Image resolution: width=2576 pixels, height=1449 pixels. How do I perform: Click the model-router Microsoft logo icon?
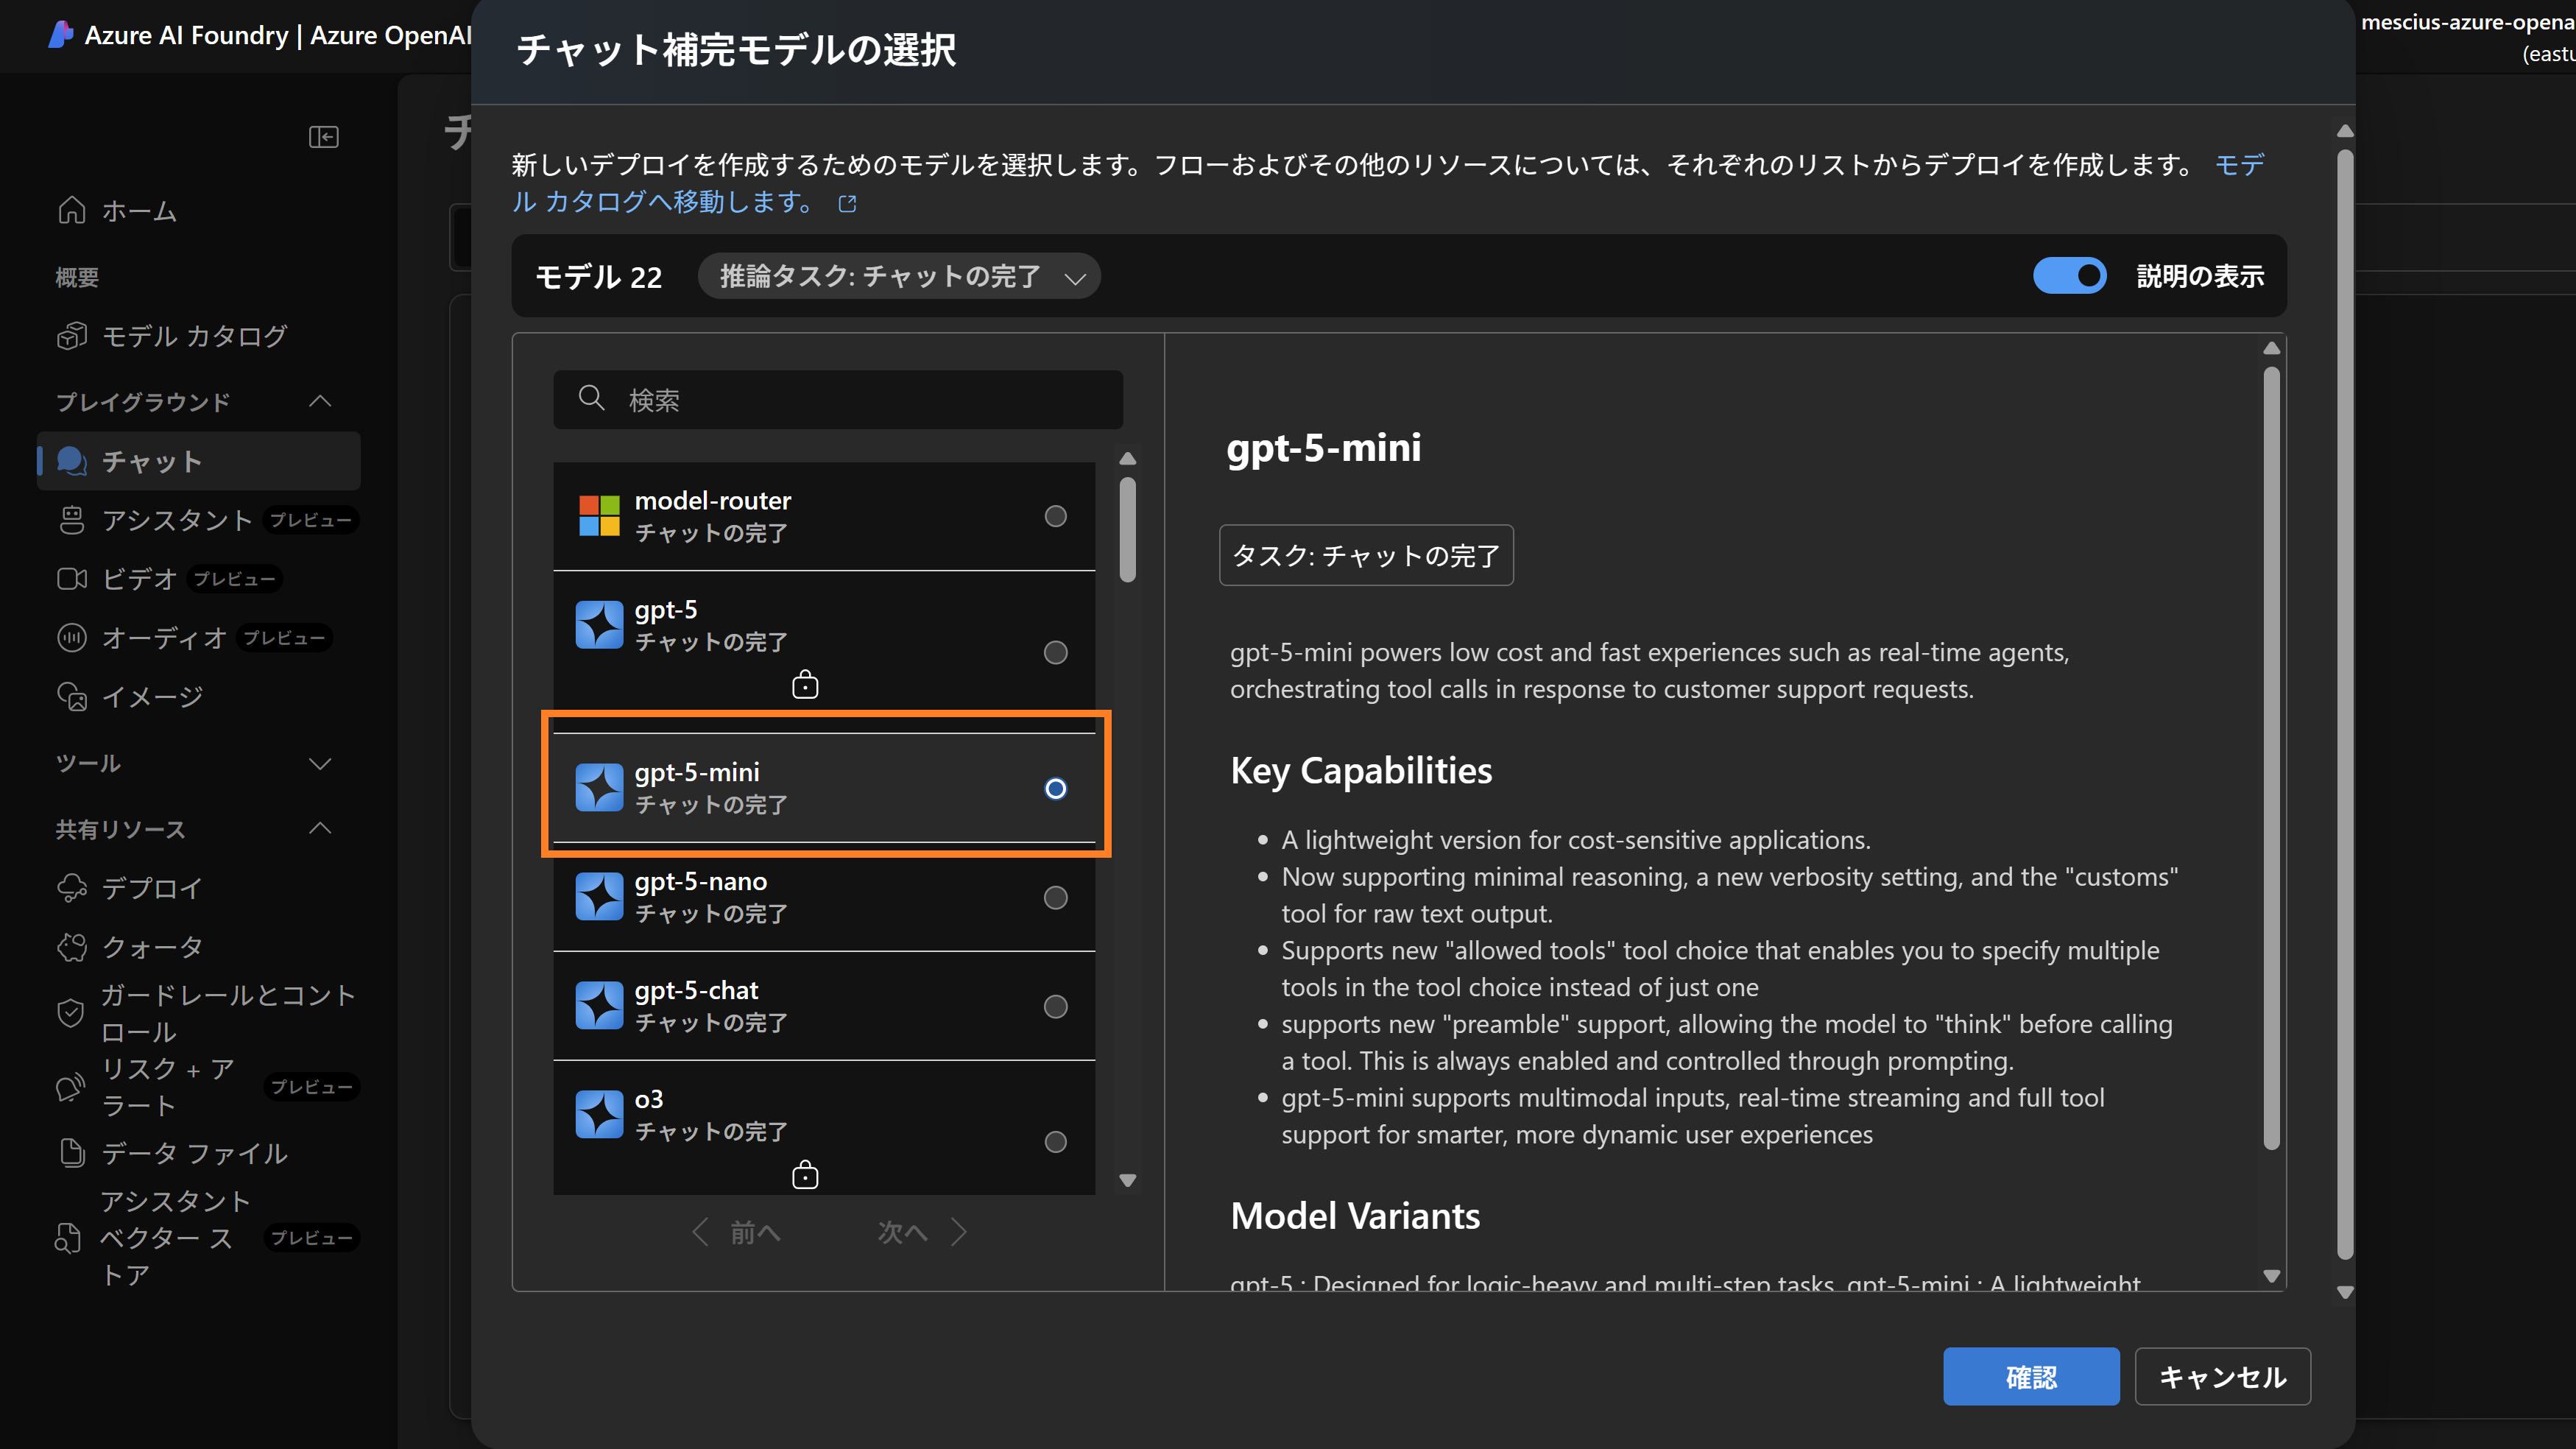(599, 516)
